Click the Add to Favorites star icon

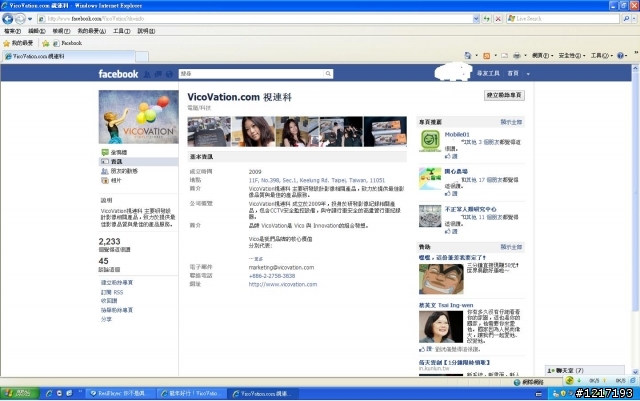tap(46, 43)
